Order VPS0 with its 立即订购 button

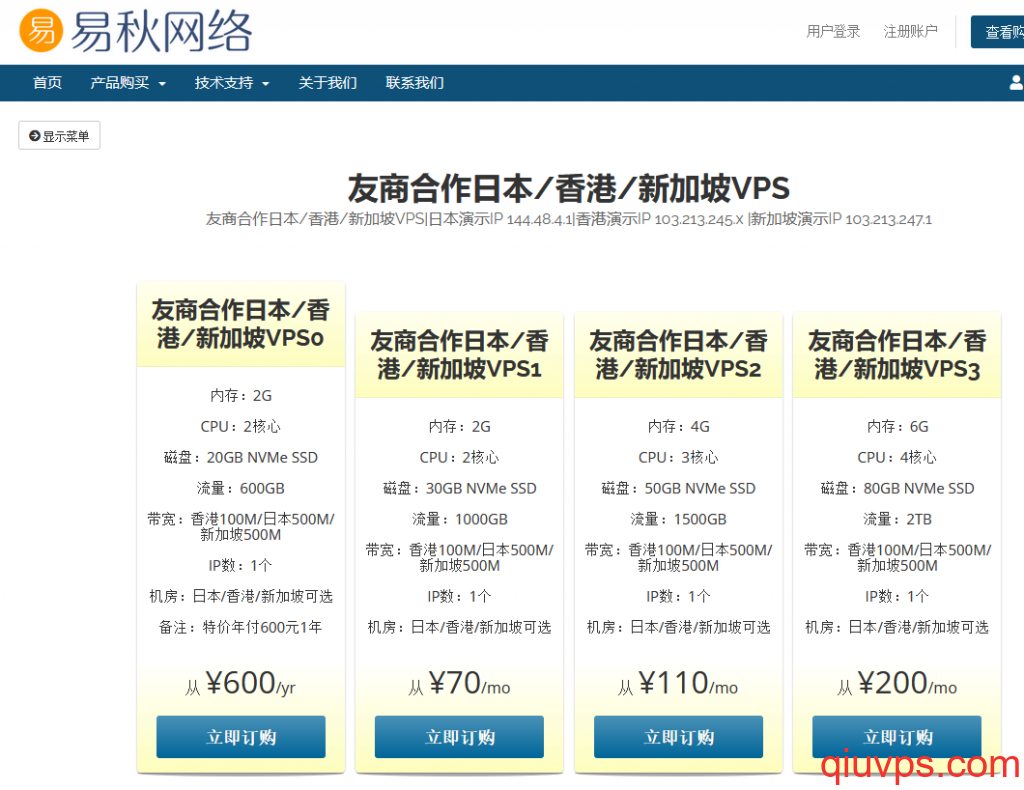240,737
